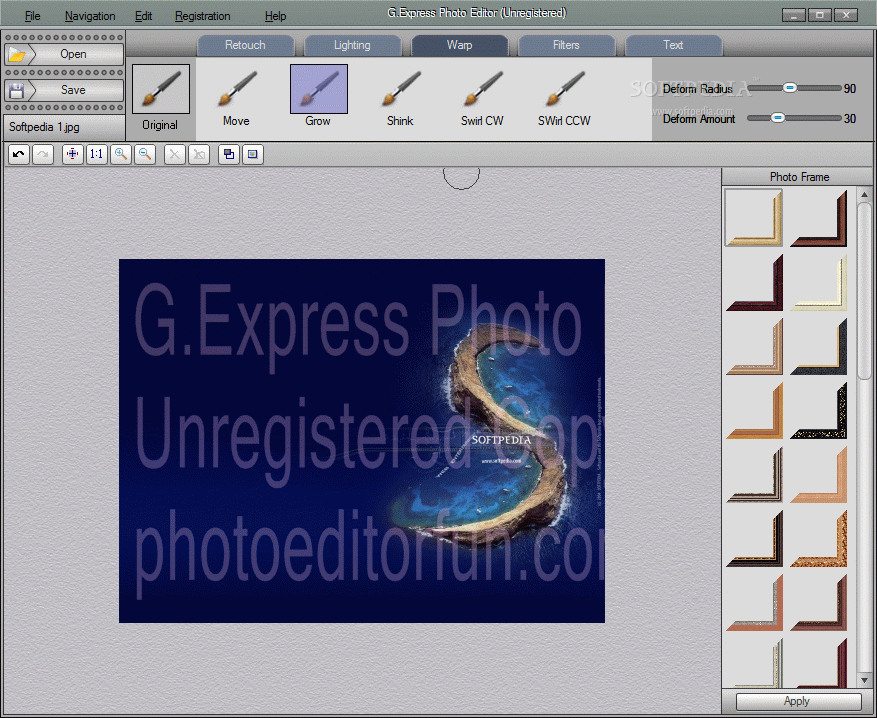Switch to the Retouch tab
This screenshot has height=718, width=877.
(246, 45)
